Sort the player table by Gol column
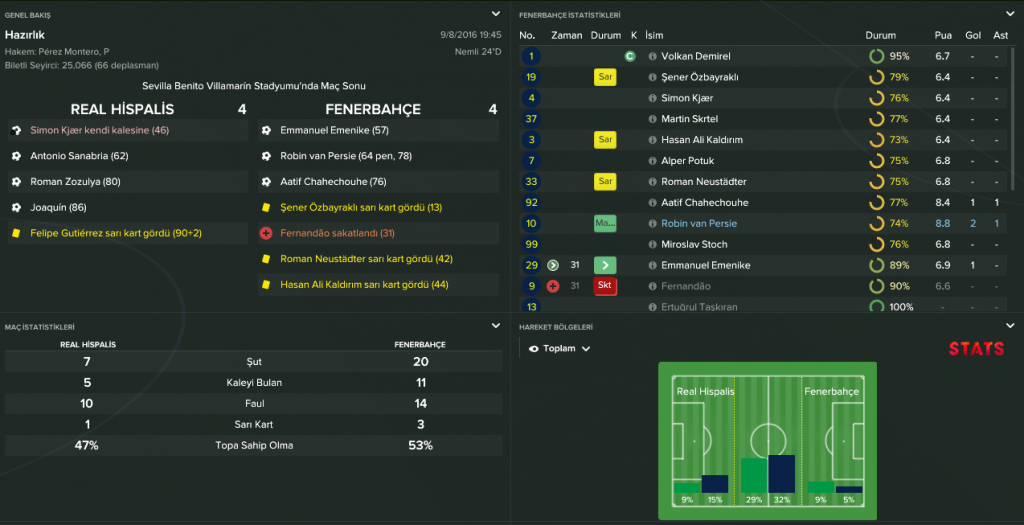1024x525 pixels. (972, 36)
